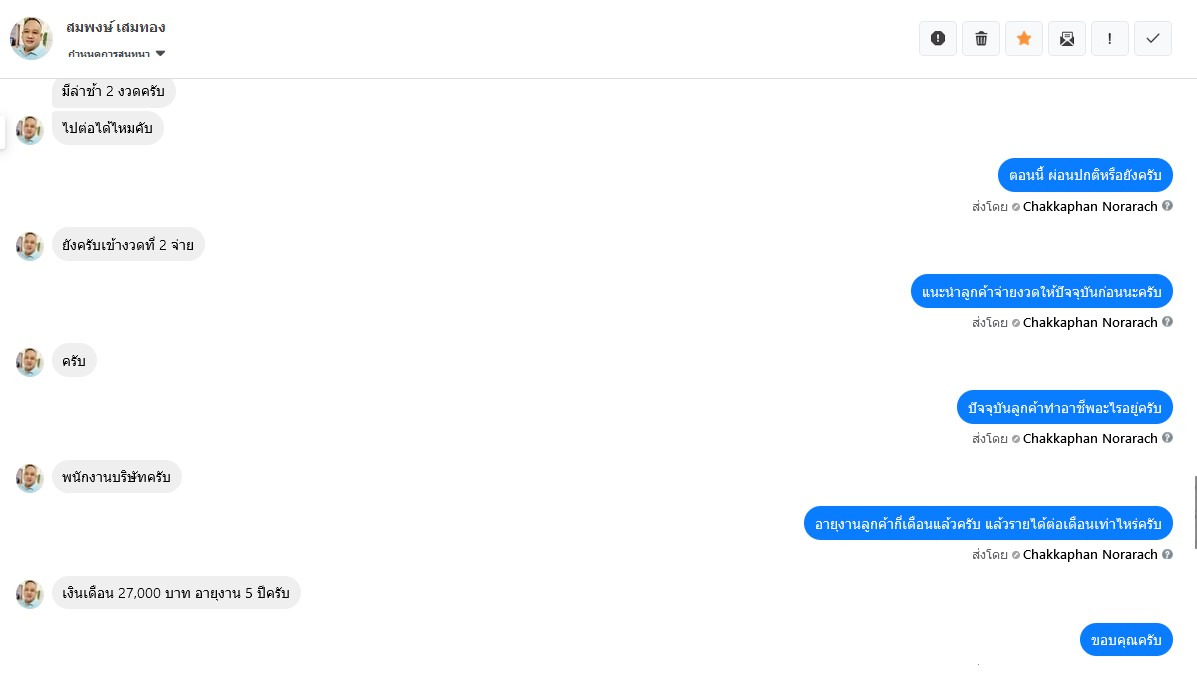The height and width of the screenshot is (676, 1197).
Task: Expand the conversation assignment dropdown arrow
Action: (x=160, y=53)
